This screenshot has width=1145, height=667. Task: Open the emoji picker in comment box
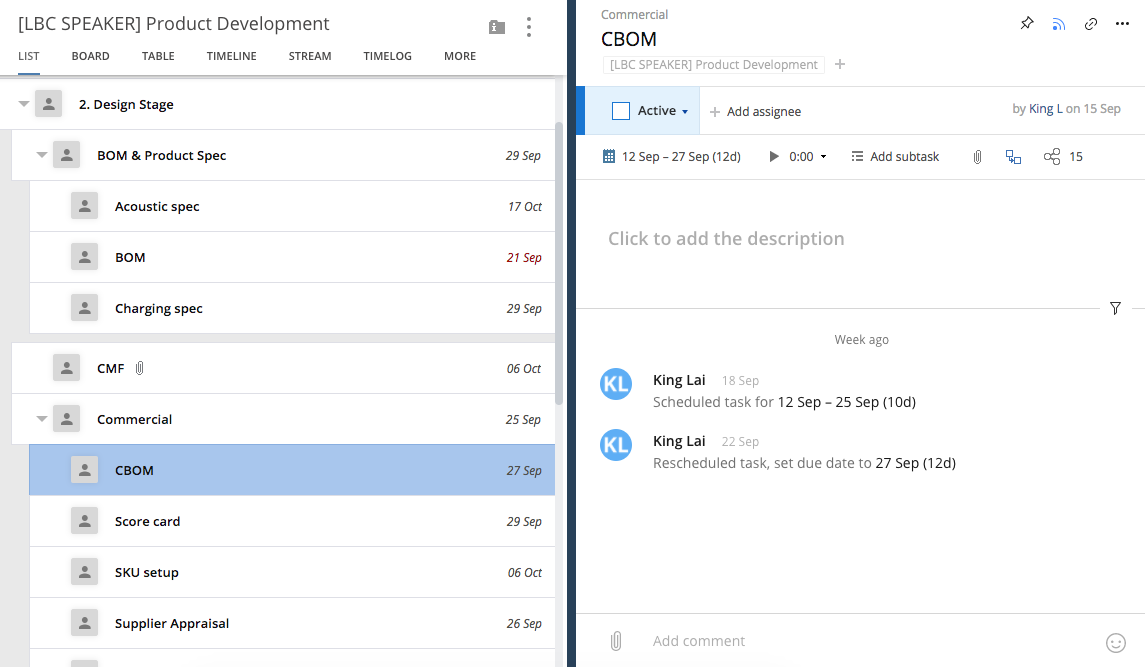tap(1116, 642)
